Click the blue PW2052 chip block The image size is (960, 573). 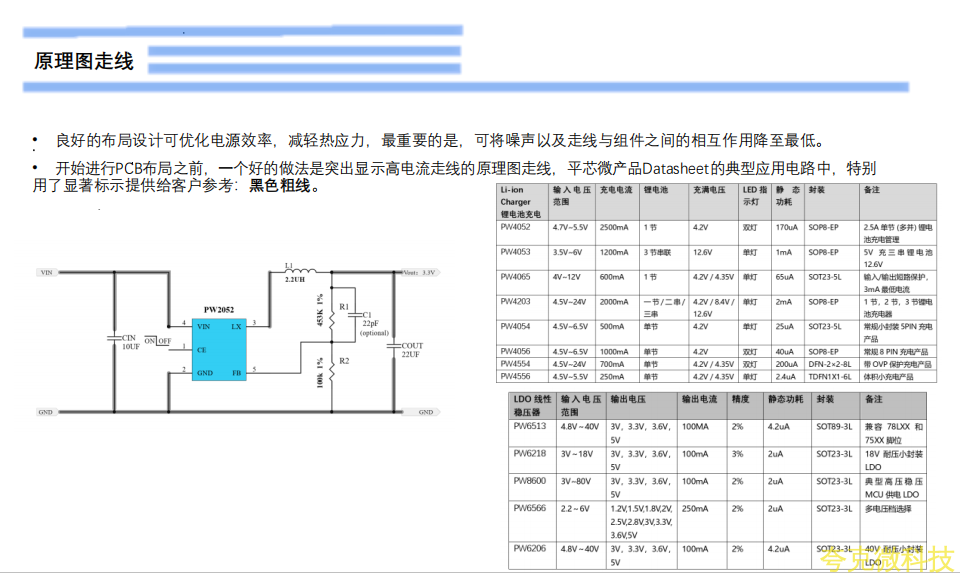219,347
